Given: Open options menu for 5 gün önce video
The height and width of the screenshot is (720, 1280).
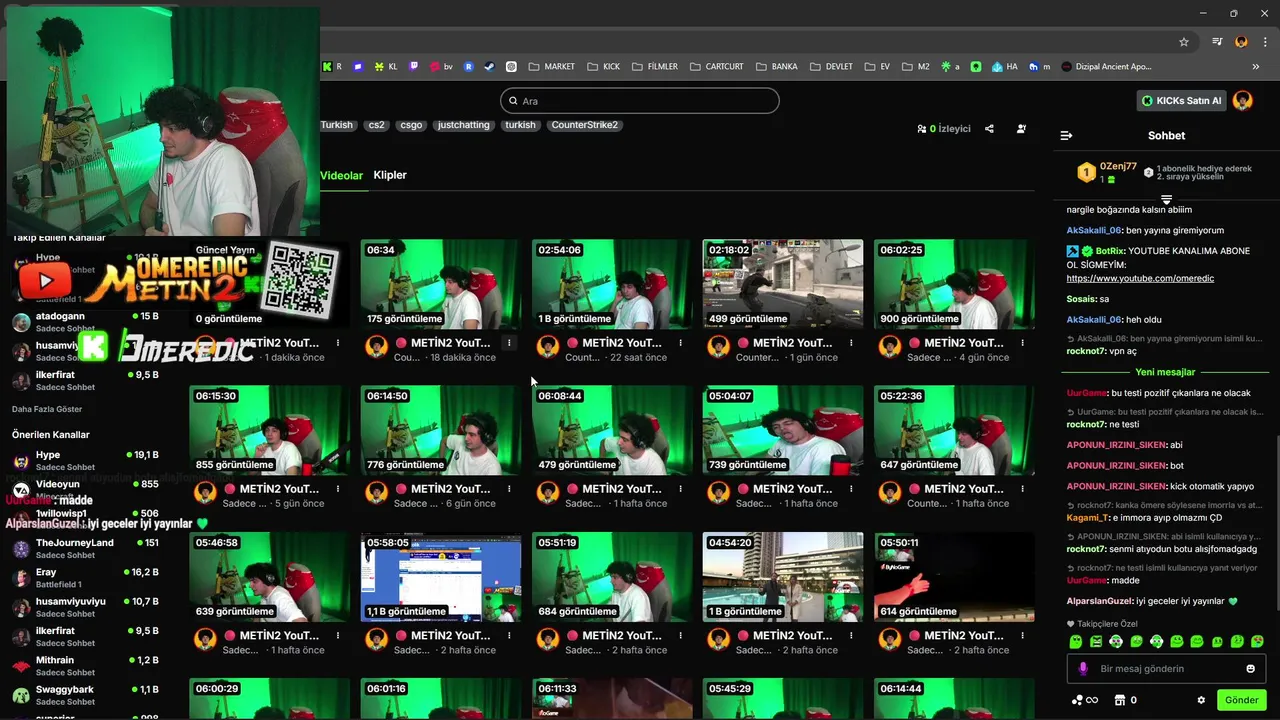Looking at the screenshot, I should click(338, 489).
